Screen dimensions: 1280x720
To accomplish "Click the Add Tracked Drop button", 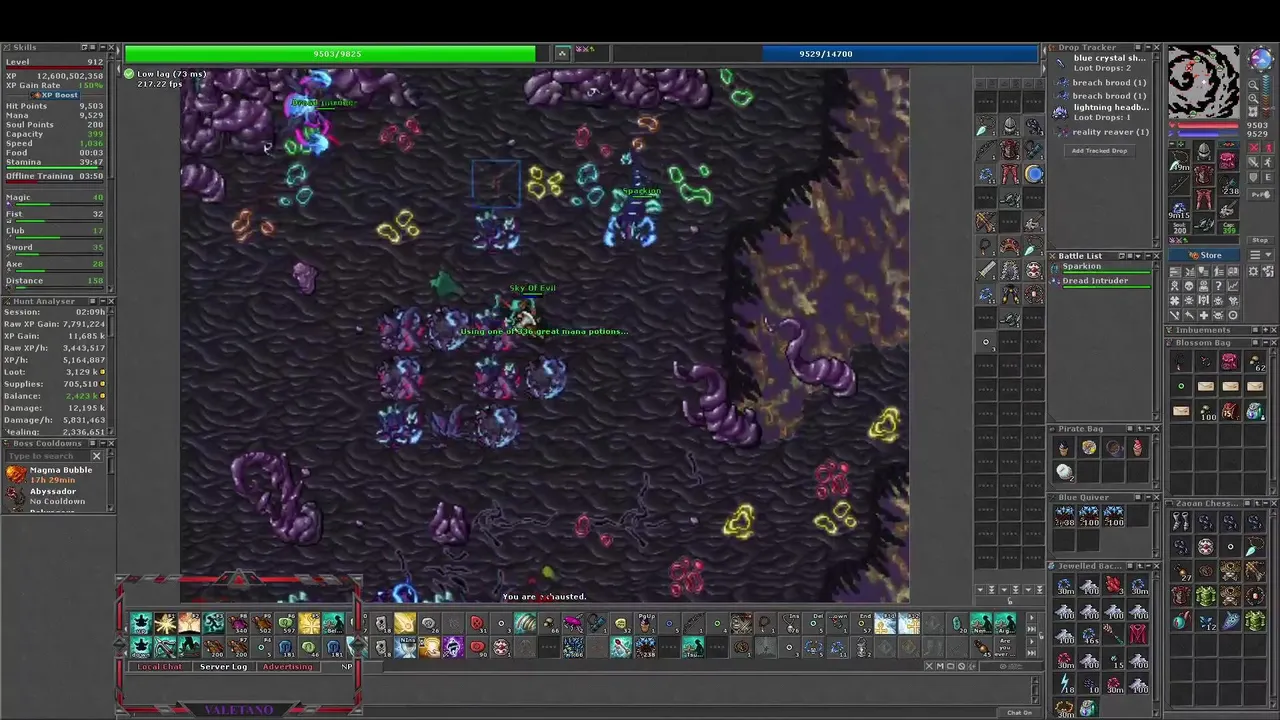I will pos(1100,151).
